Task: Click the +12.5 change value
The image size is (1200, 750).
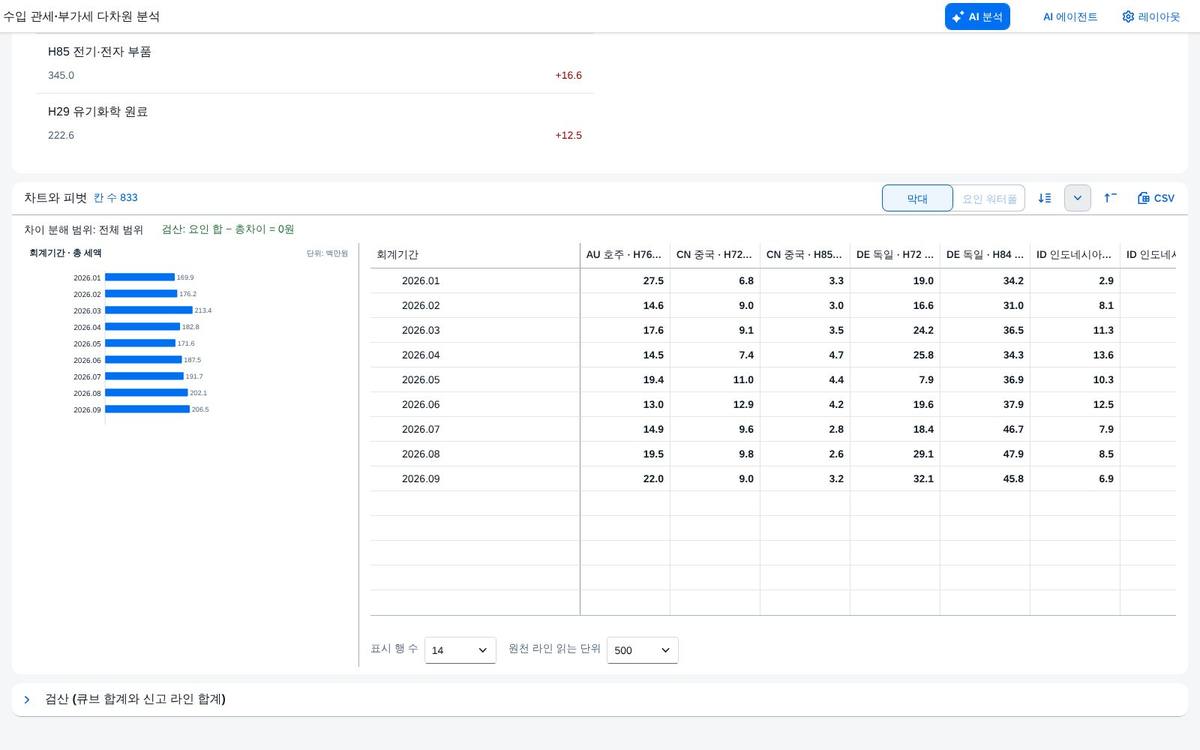Action: point(568,135)
